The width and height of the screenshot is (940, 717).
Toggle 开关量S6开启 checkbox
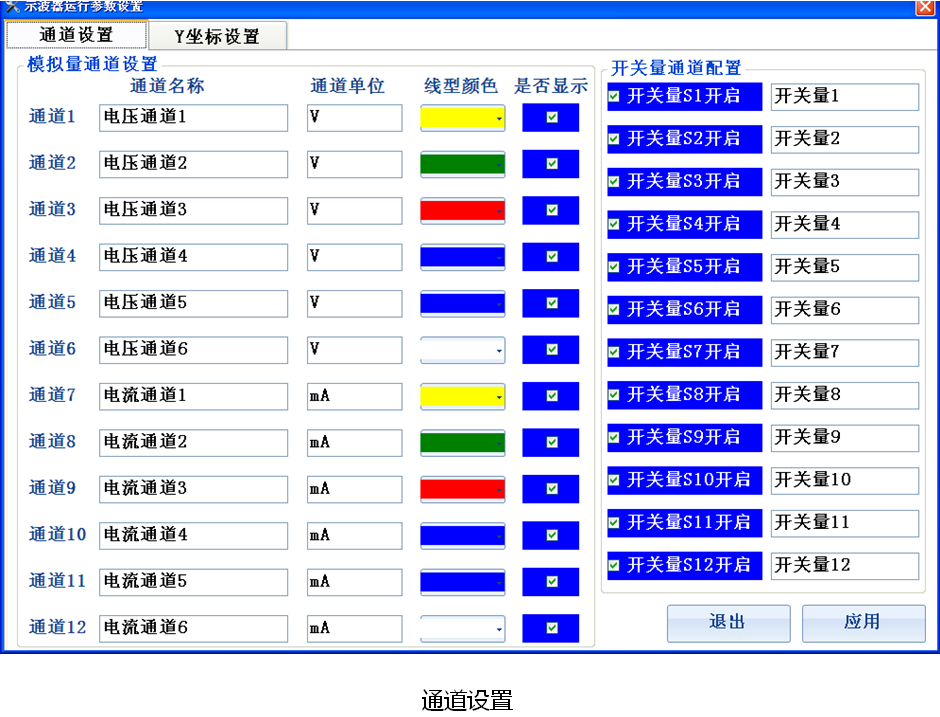614,310
